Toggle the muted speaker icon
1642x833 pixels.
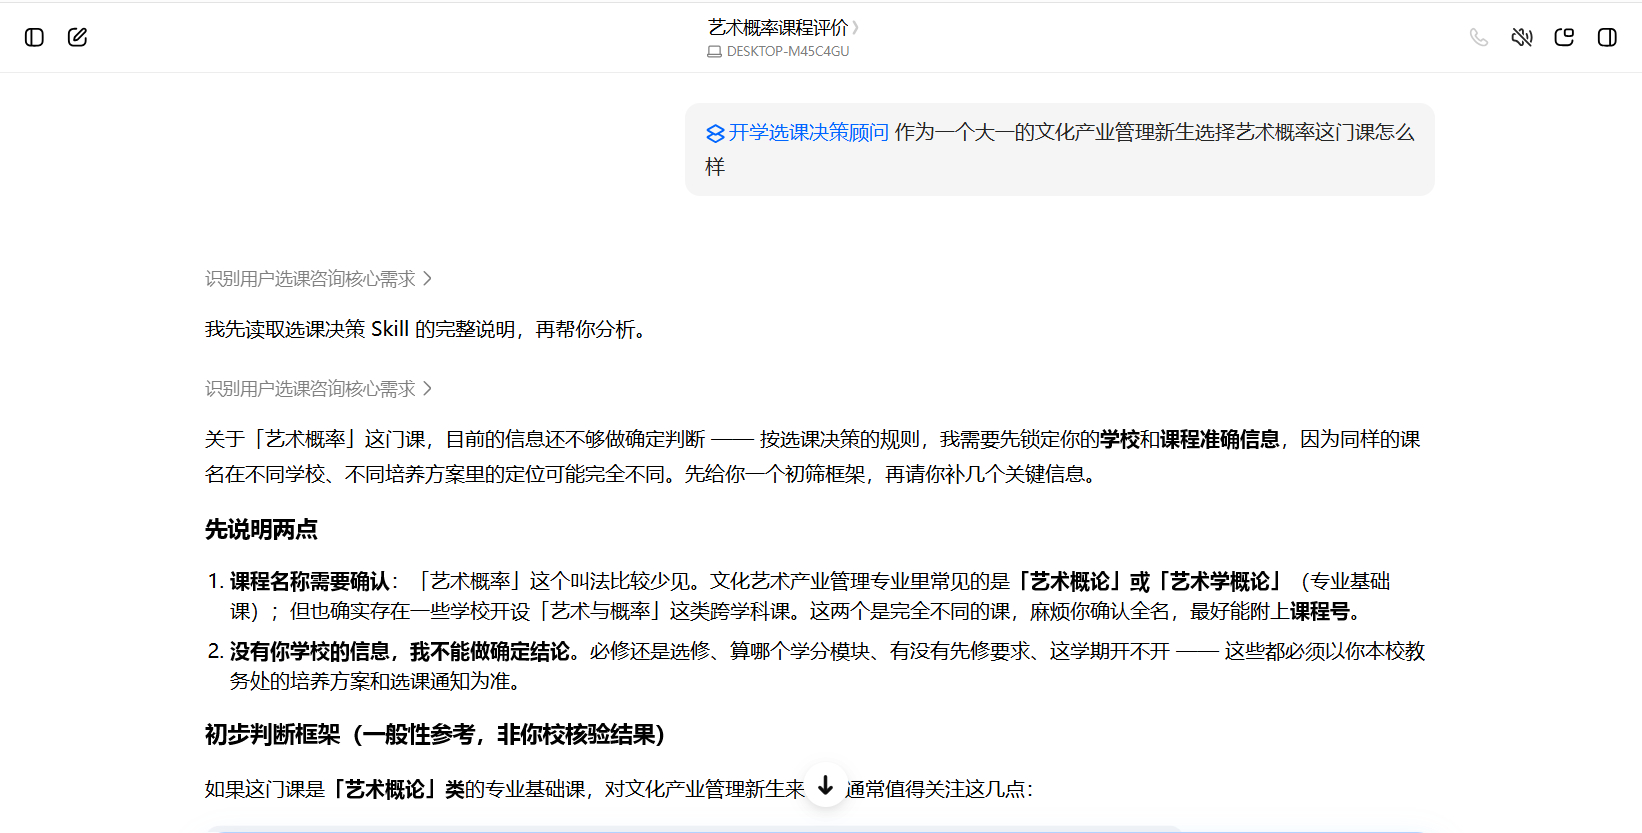(x=1522, y=37)
